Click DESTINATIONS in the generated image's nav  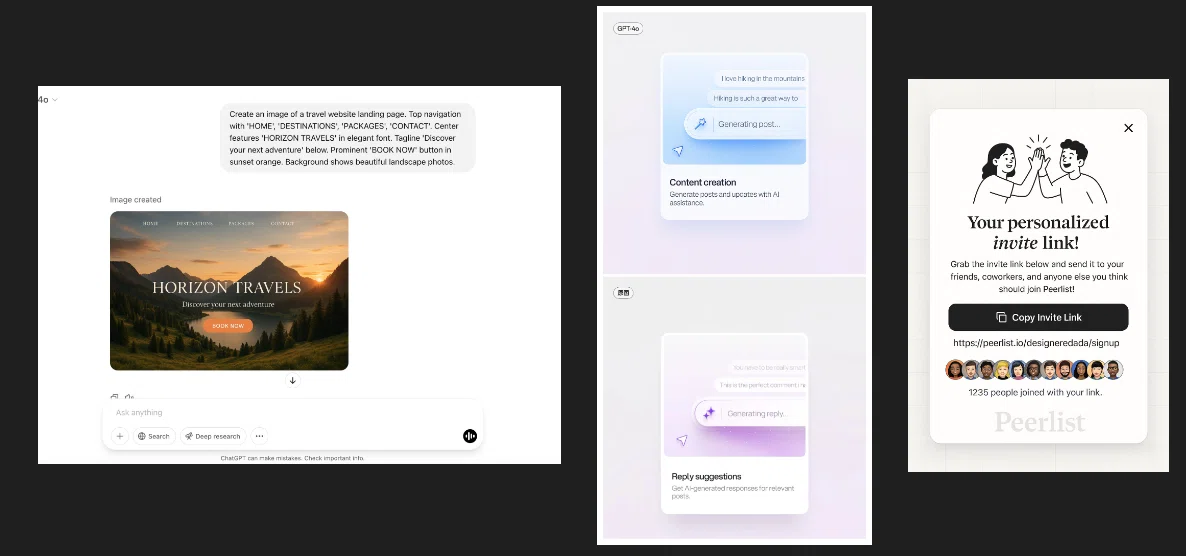pos(194,224)
